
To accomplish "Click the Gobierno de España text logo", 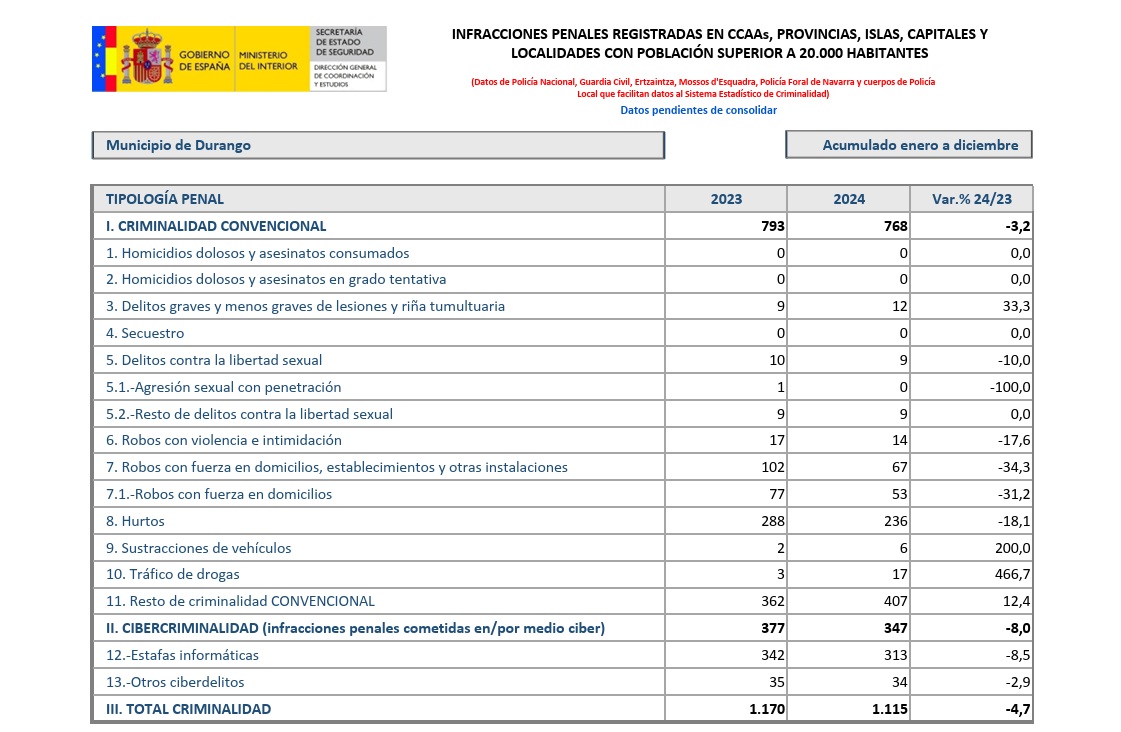I will point(204,60).
